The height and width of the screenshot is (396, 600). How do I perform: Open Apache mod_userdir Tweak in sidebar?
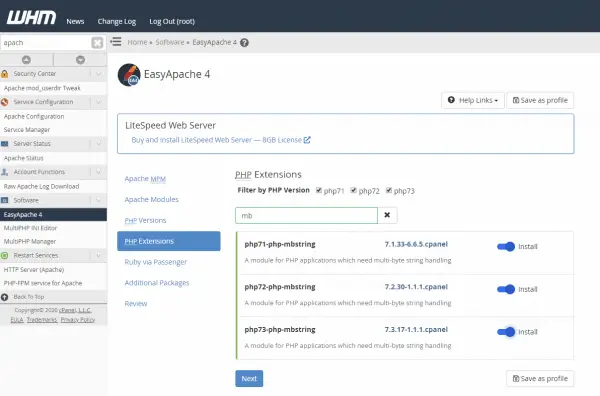click(x=42, y=88)
